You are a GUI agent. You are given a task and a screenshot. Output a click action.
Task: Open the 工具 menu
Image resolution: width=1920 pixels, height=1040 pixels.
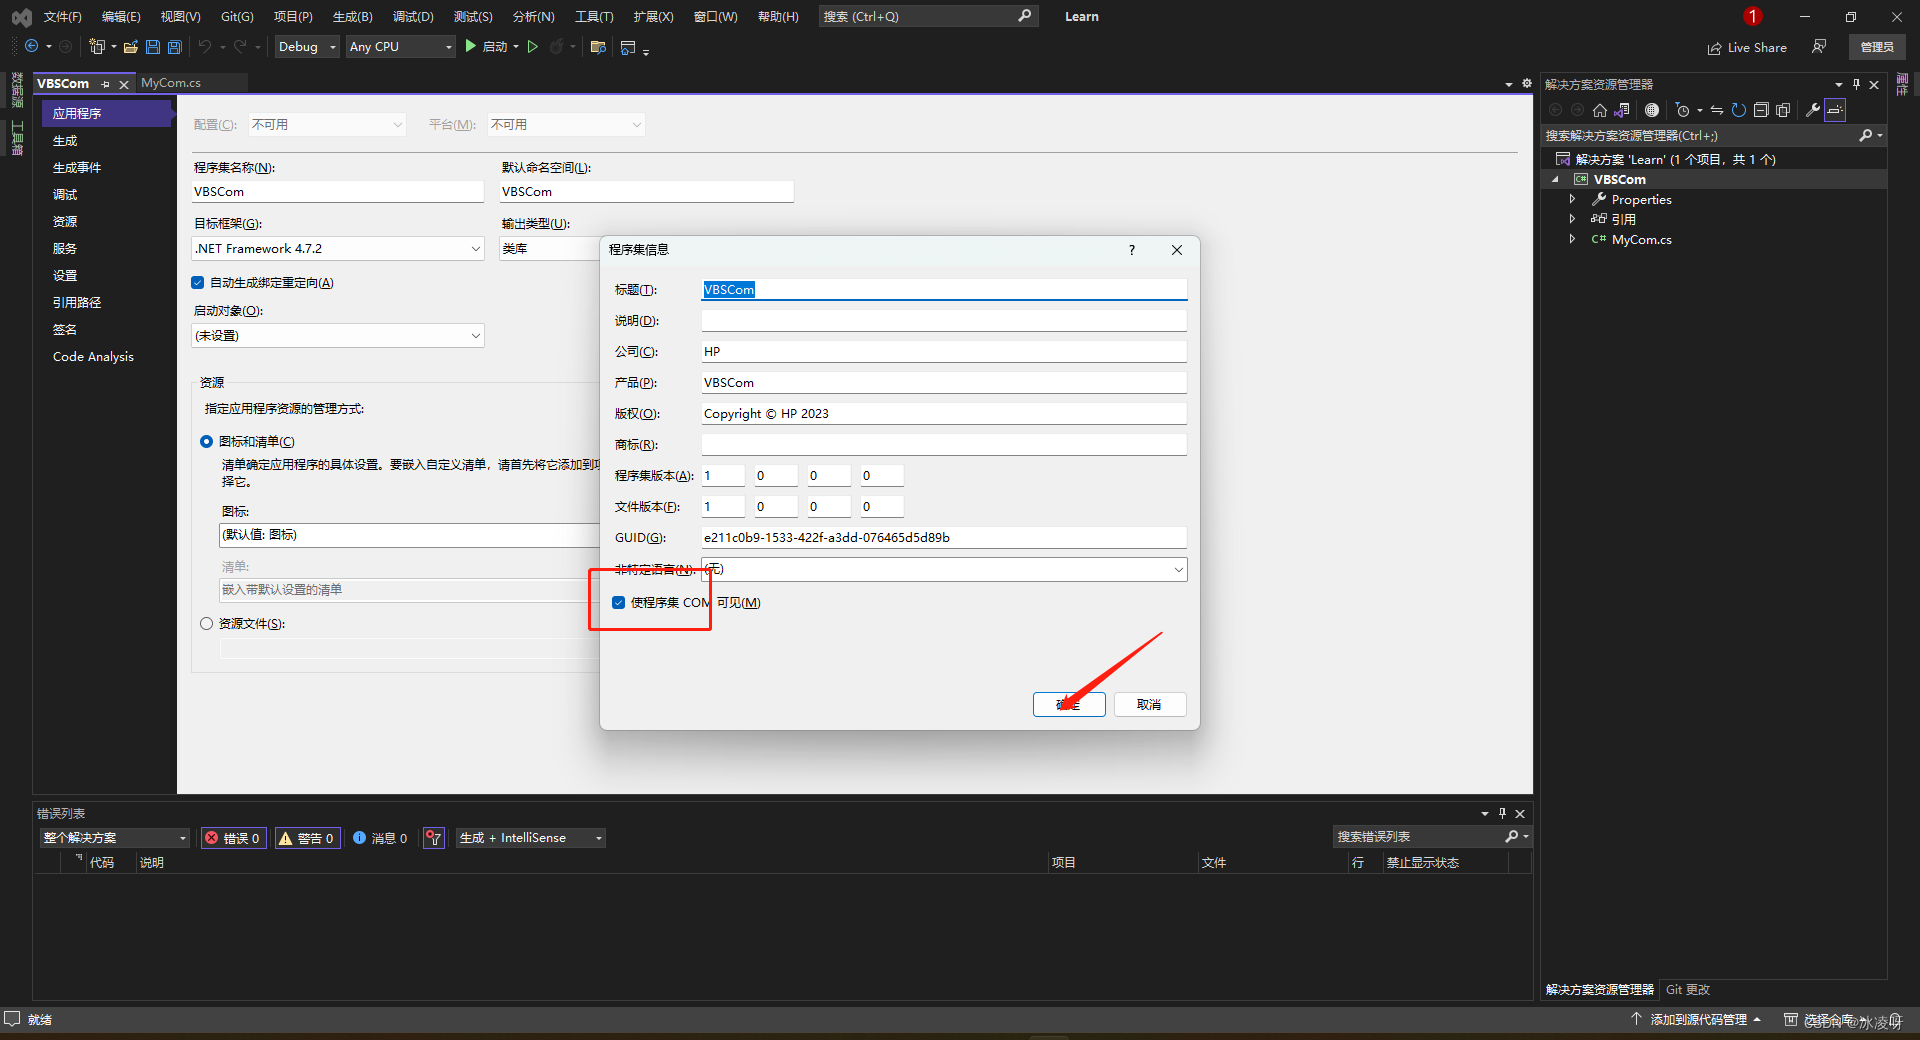(592, 16)
